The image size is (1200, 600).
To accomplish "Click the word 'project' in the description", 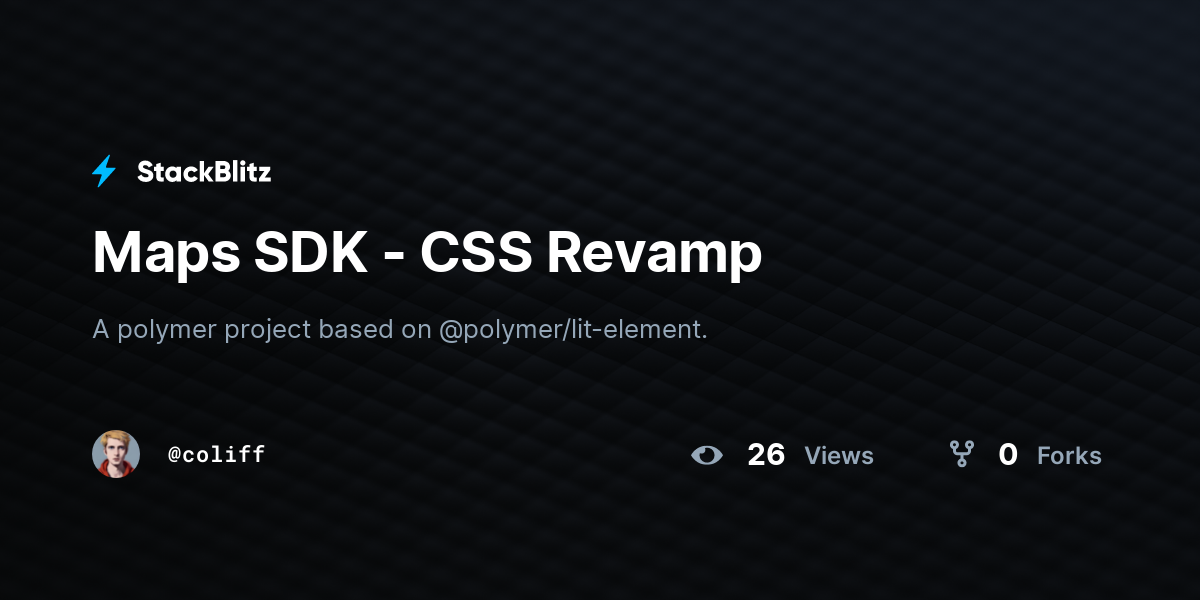I will click(x=268, y=330).
